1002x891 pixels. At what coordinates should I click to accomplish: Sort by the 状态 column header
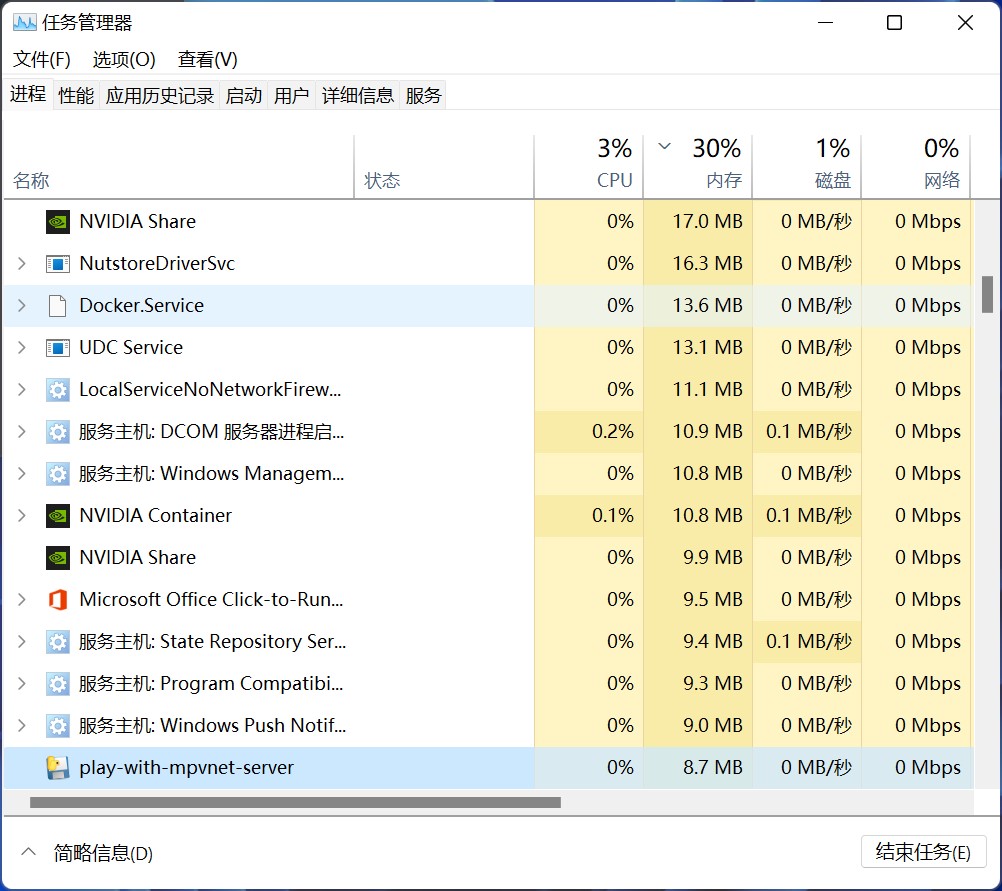click(443, 167)
